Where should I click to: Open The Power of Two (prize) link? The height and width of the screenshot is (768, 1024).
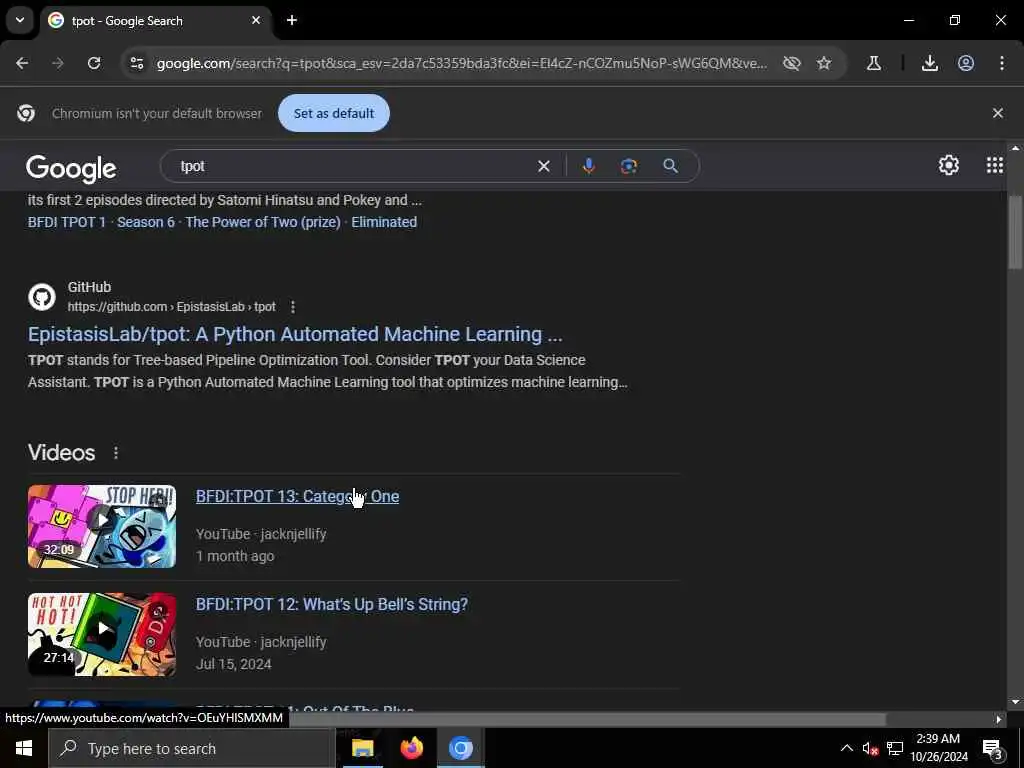tap(263, 222)
